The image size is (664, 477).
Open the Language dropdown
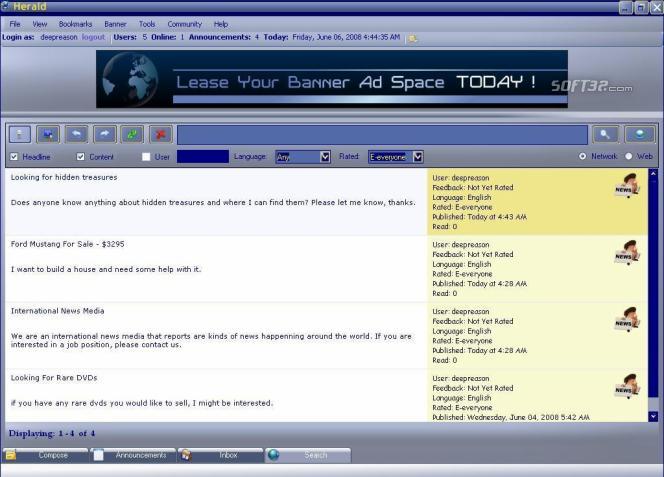324,157
